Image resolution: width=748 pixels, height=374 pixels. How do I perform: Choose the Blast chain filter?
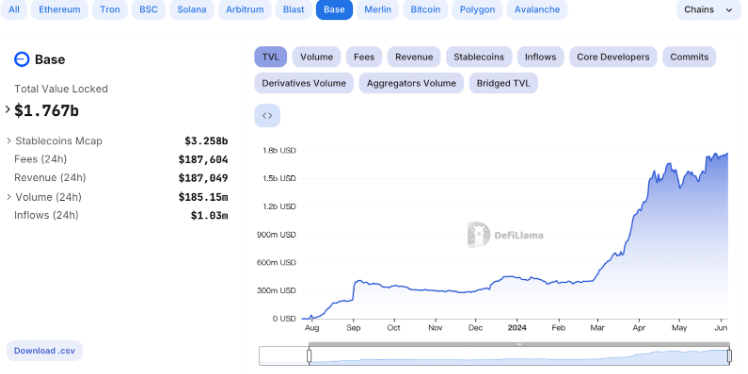pyautogui.click(x=293, y=10)
